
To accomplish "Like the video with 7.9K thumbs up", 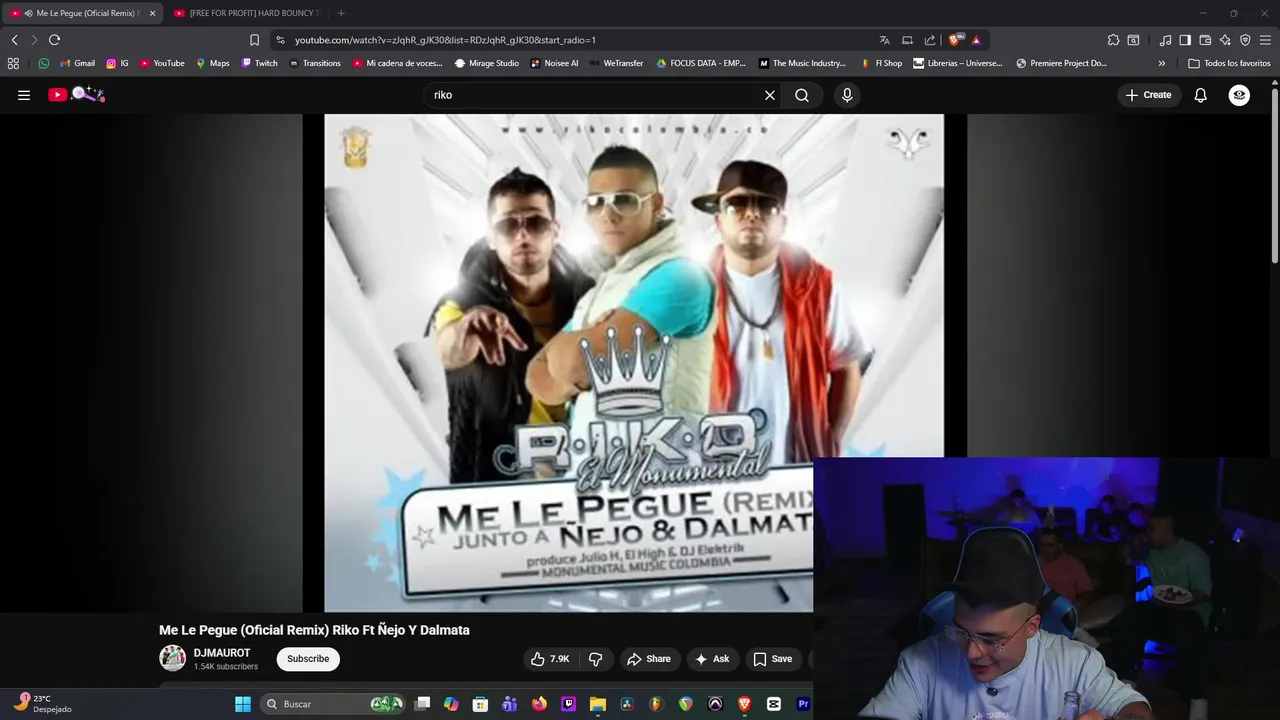I will 550,659.
